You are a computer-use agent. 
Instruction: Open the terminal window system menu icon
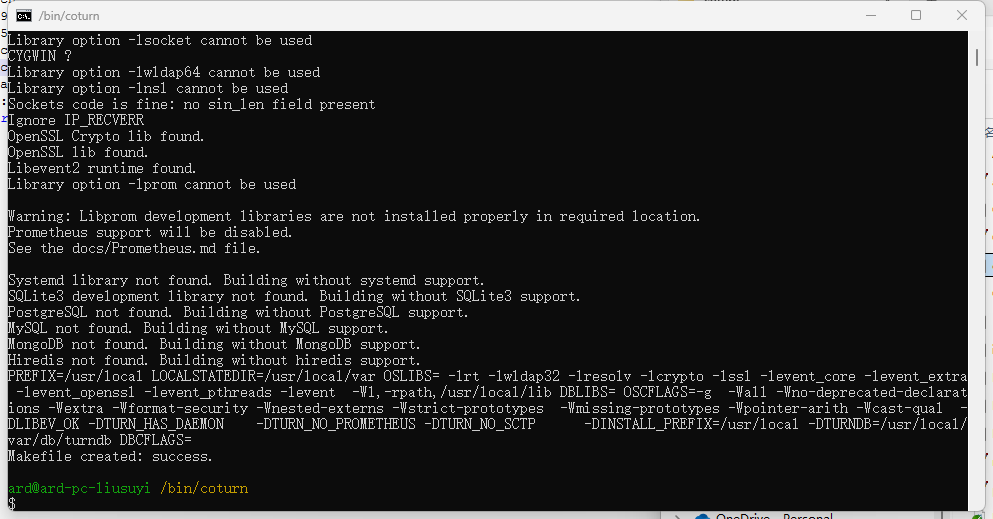(x=23, y=16)
